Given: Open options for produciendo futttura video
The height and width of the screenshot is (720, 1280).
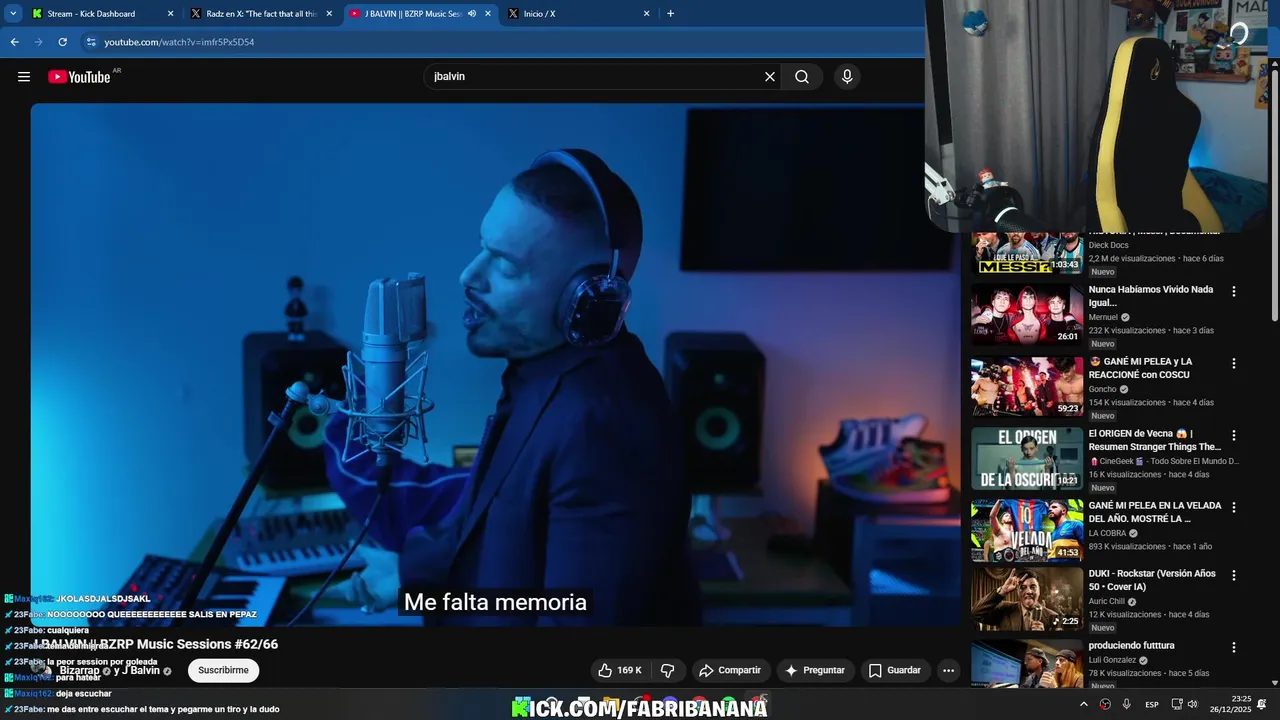Looking at the screenshot, I should 1233,647.
